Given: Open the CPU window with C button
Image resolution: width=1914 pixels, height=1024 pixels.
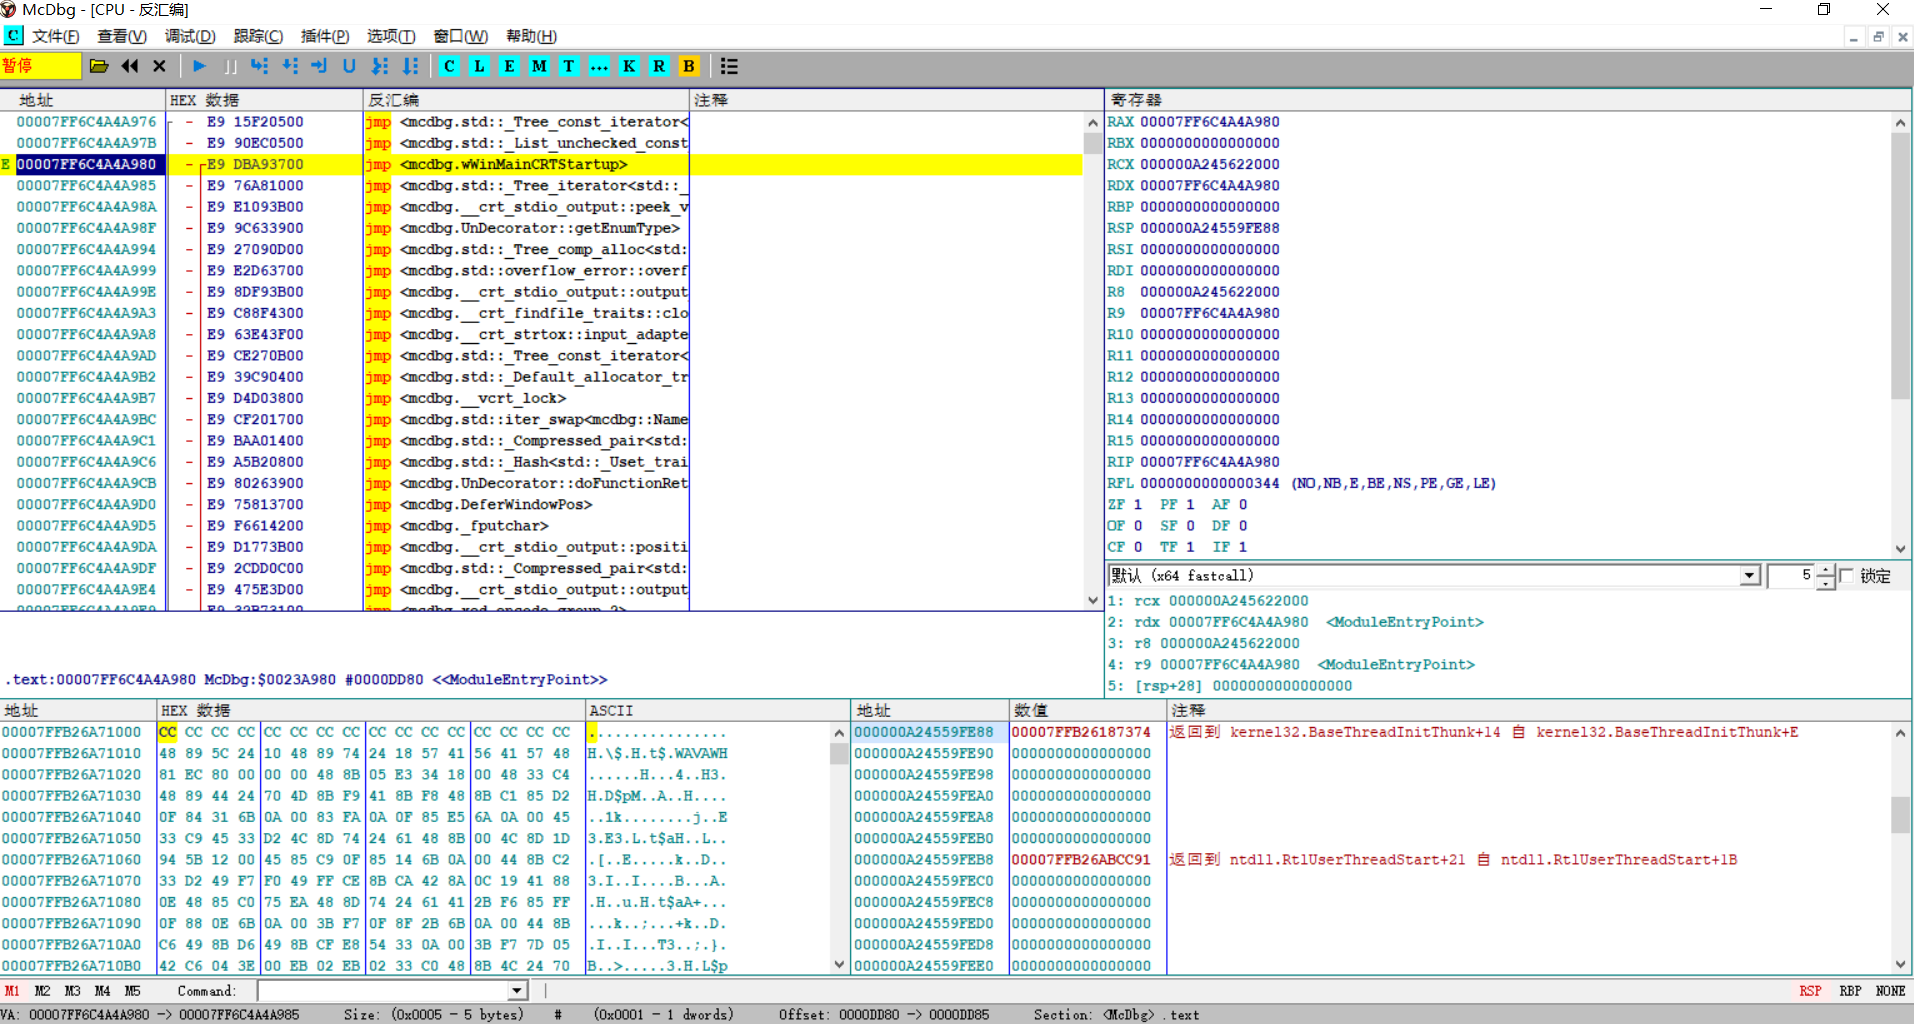Looking at the screenshot, I should 450,66.
